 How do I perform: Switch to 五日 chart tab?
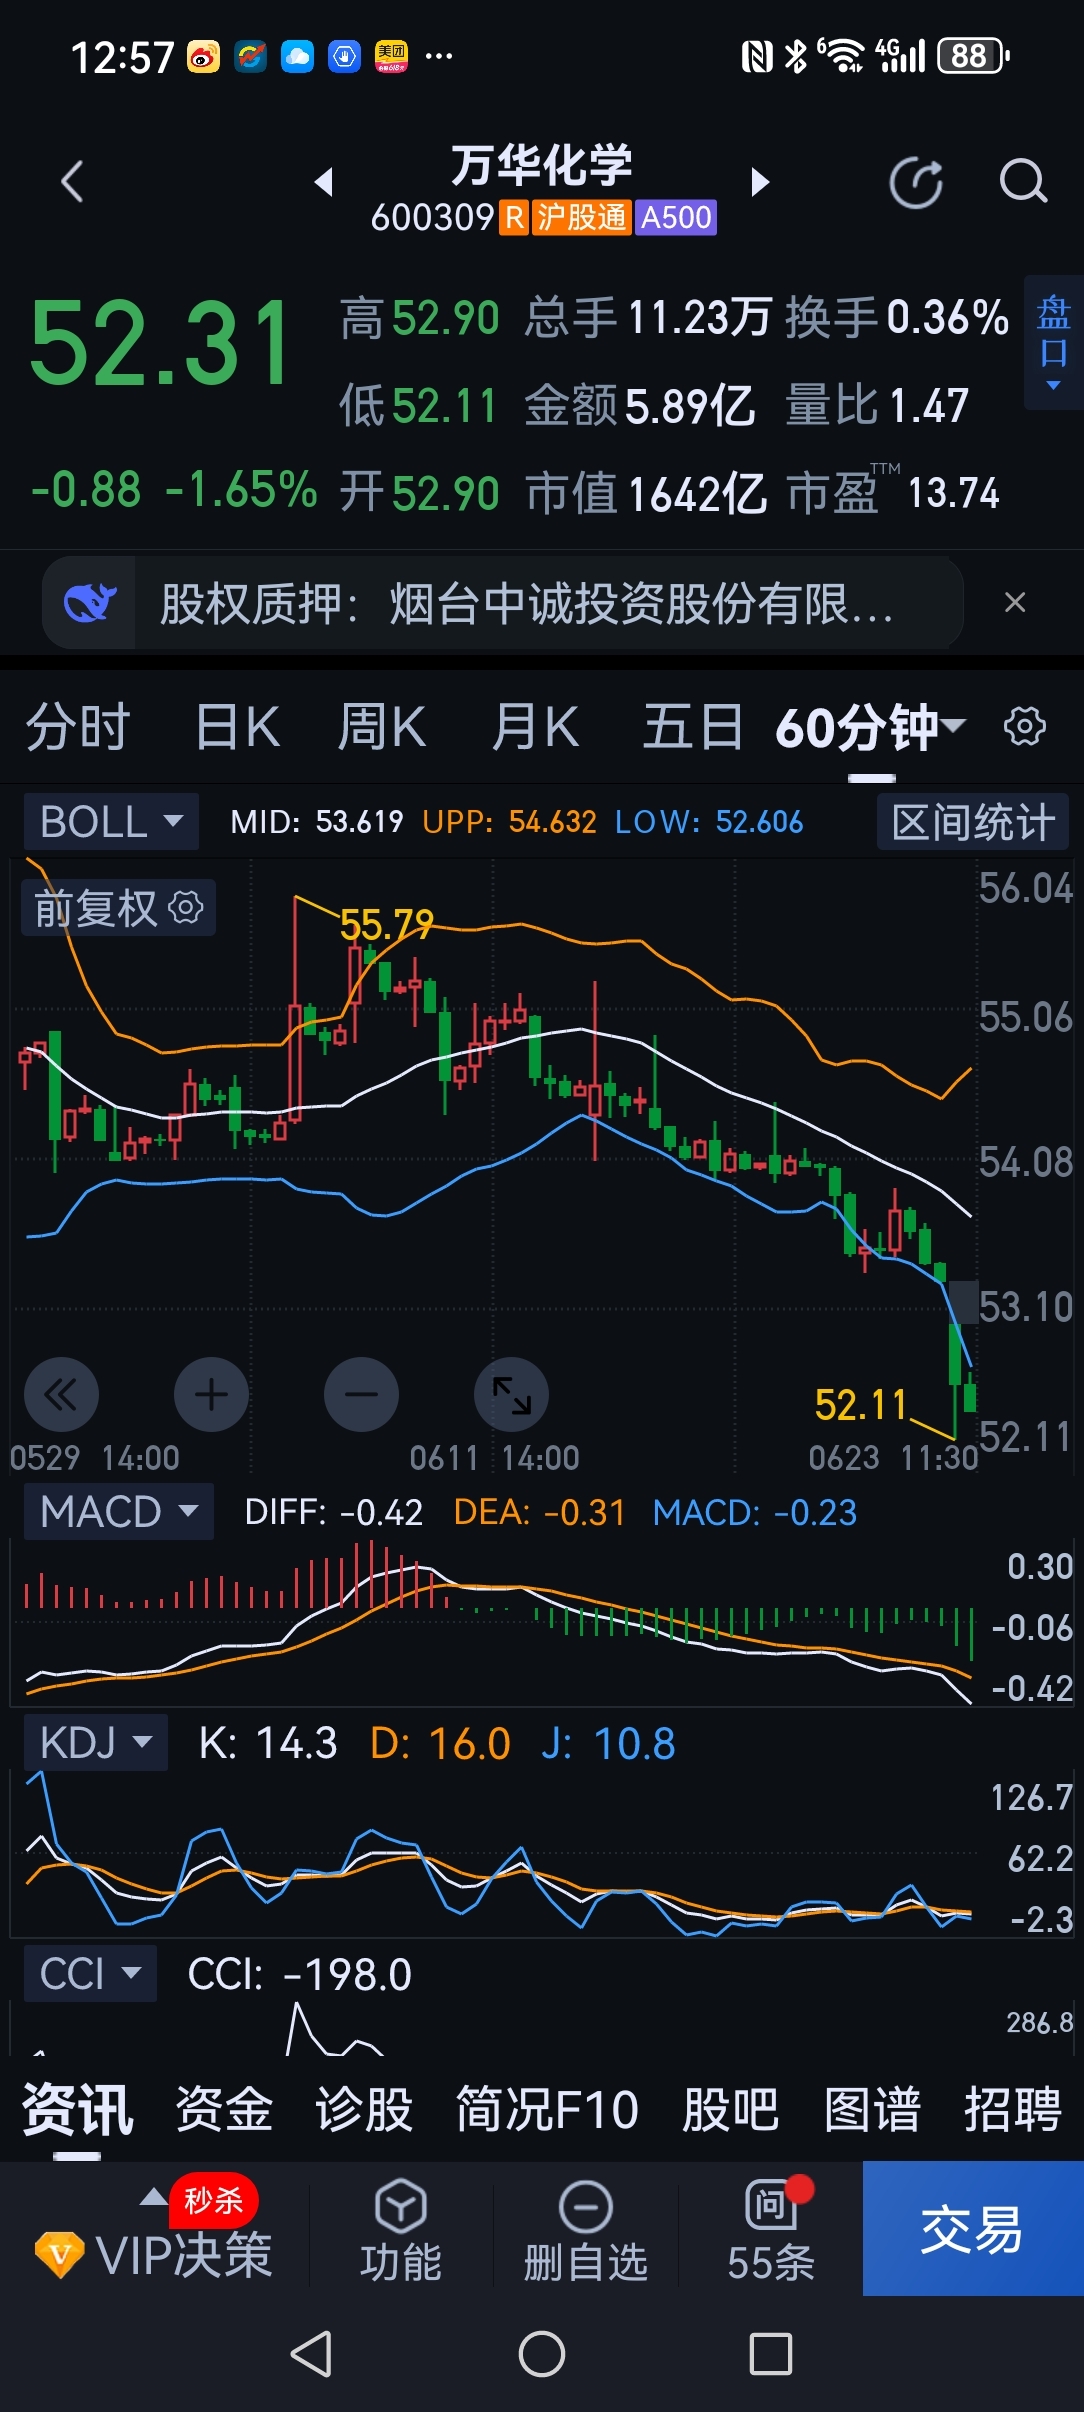pos(692,727)
